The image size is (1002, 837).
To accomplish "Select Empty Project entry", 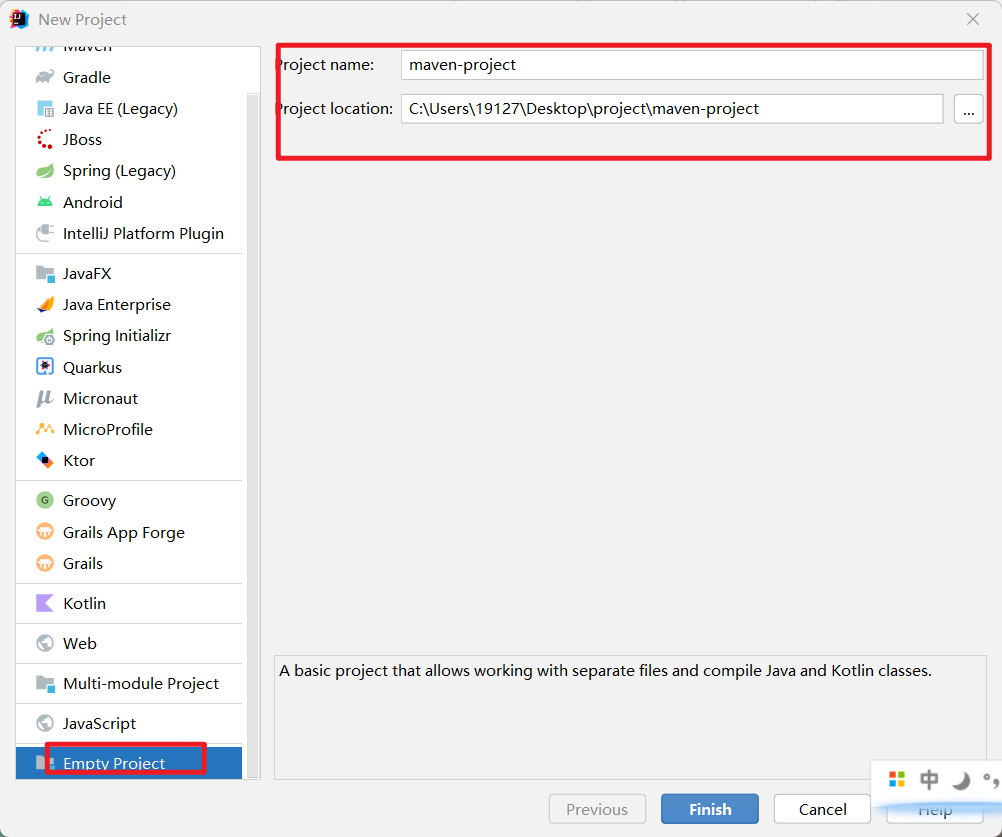I will pos(129,763).
